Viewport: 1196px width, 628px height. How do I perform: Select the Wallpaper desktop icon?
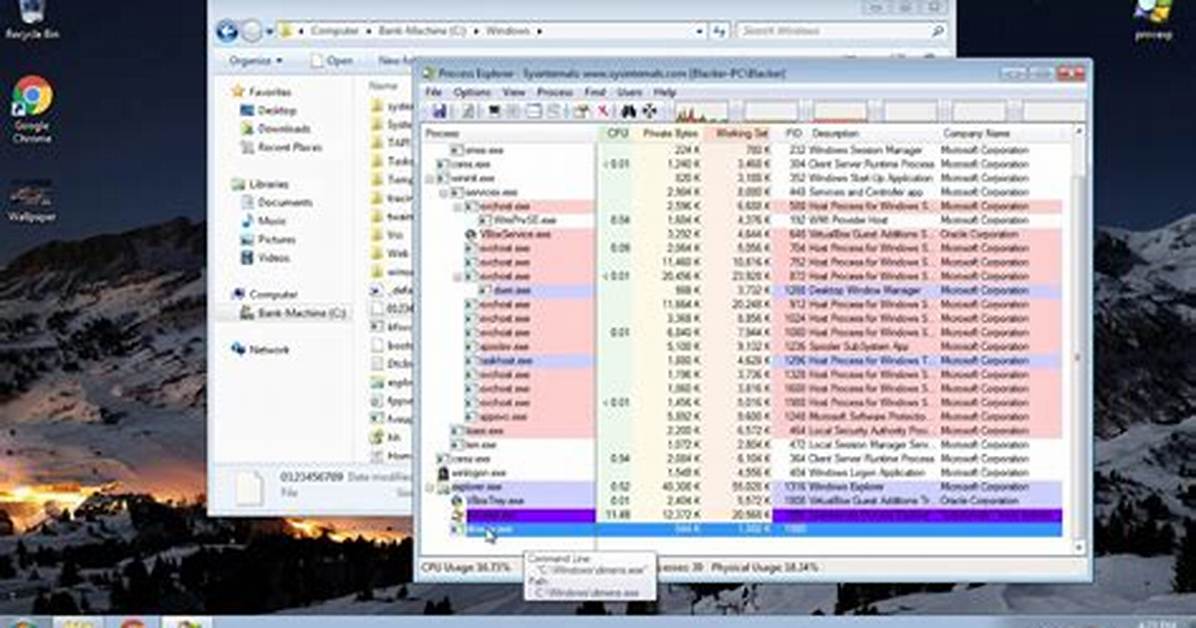(31, 201)
